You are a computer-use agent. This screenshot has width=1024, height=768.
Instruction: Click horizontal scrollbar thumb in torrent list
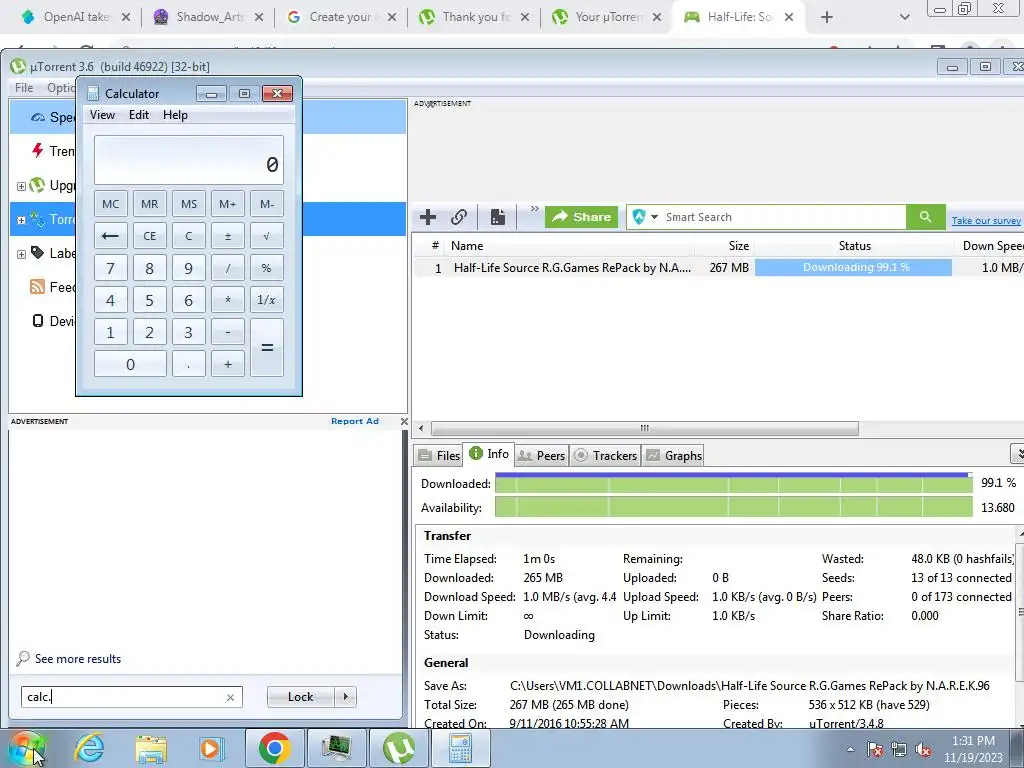coord(645,428)
